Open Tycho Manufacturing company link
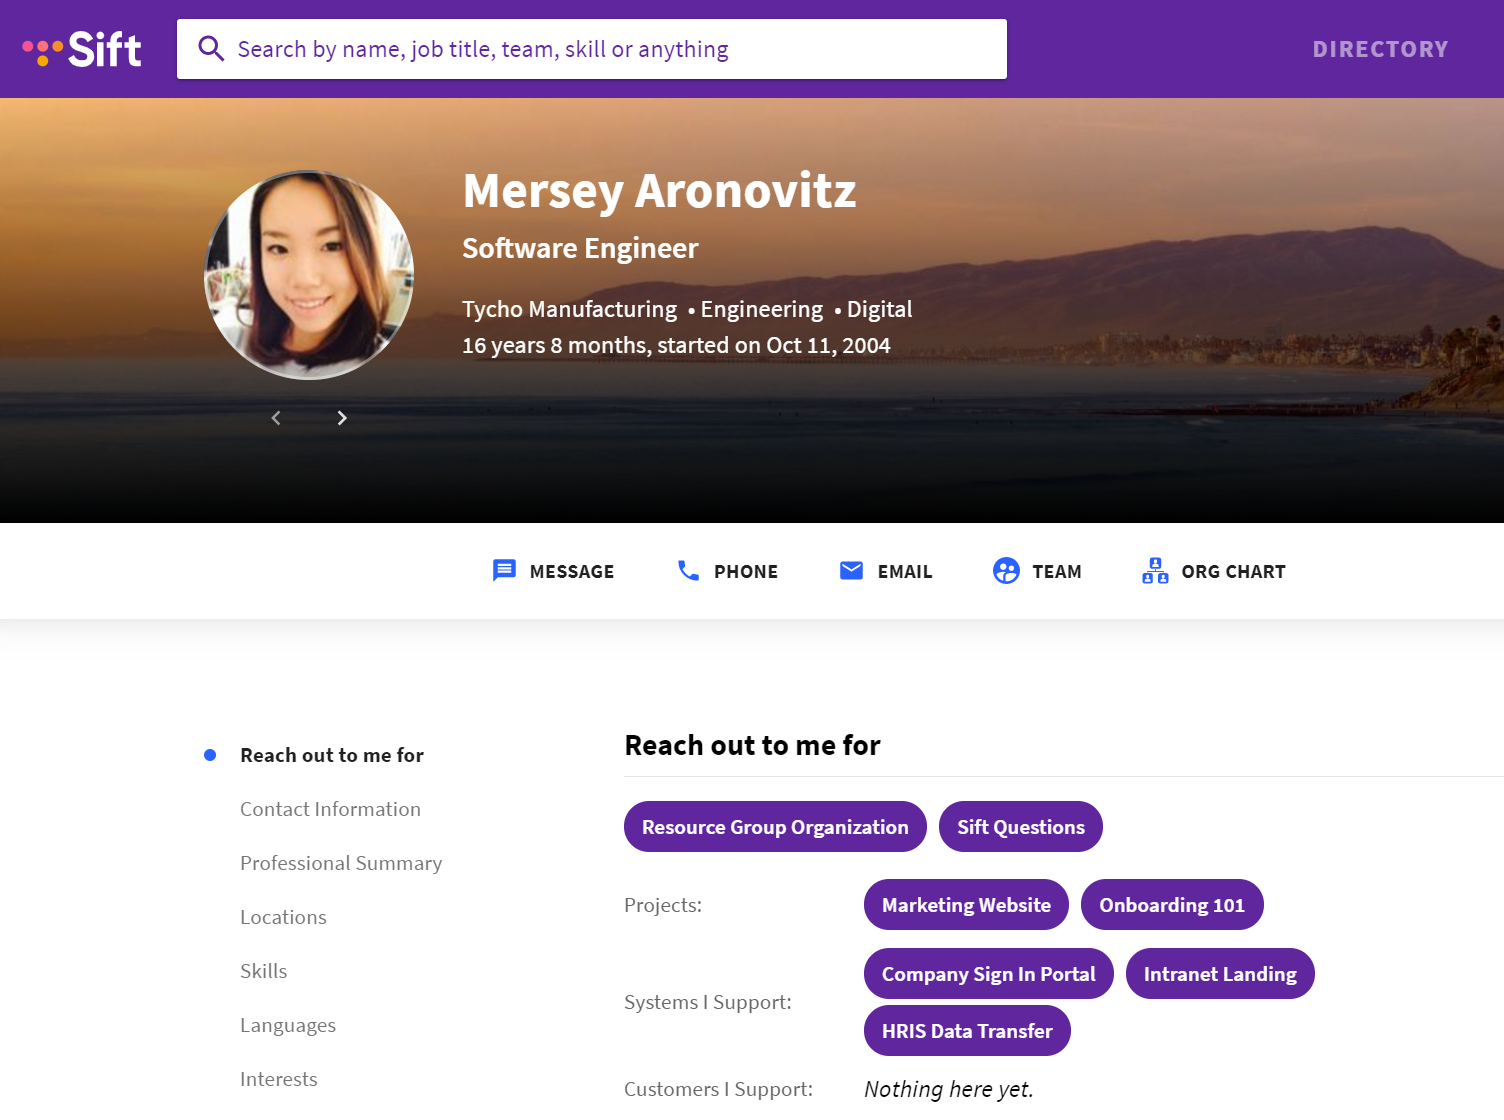This screenshot has height=1120, width=1504. click(569, 309)
